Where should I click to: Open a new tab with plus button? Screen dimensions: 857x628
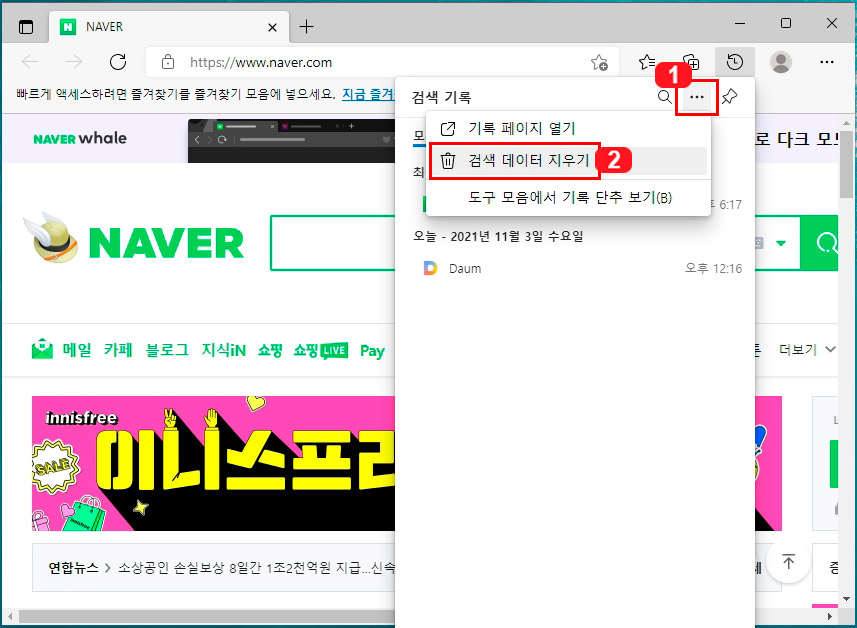307,26
